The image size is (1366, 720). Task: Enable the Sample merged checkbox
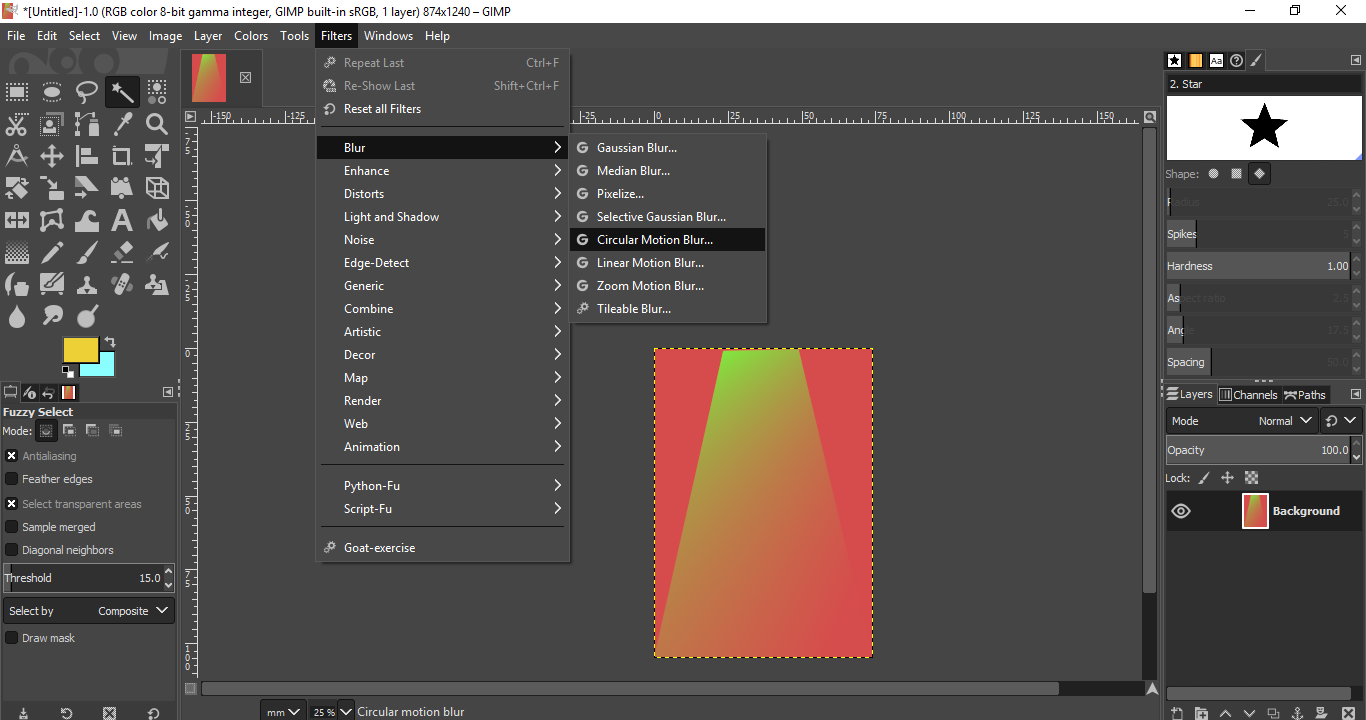12,527
